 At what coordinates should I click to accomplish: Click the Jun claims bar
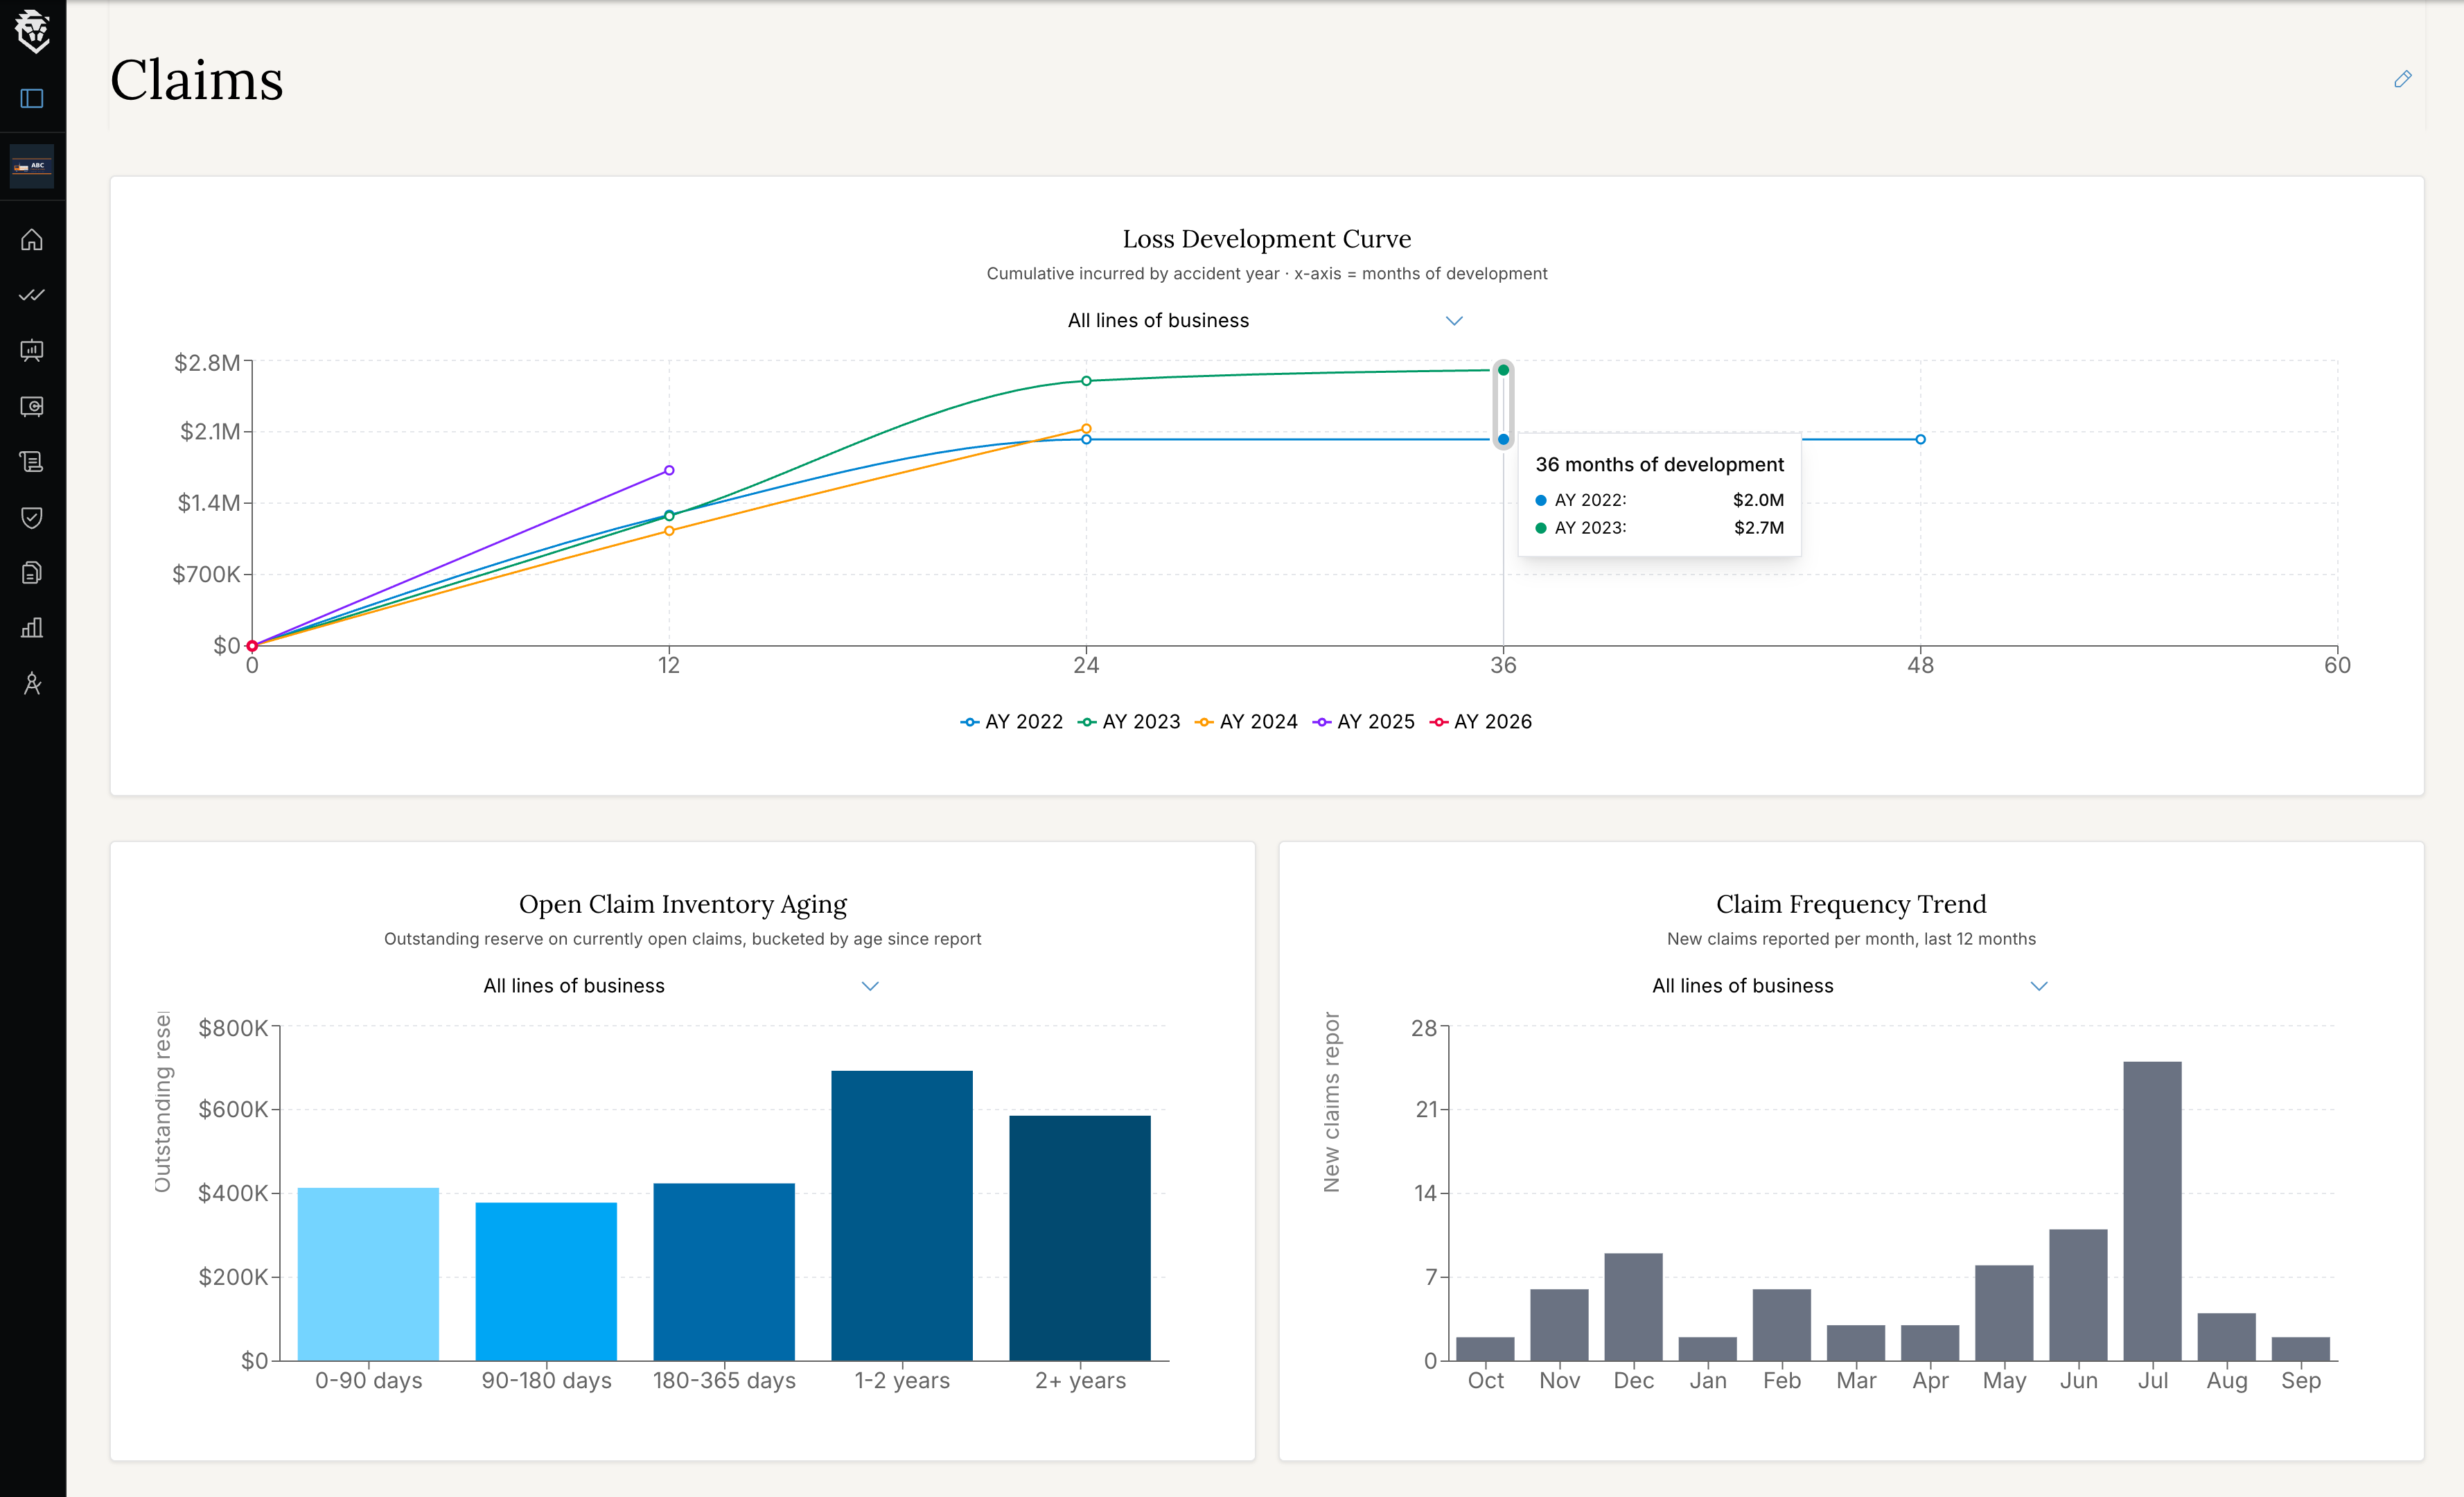pos(2078,1295)
